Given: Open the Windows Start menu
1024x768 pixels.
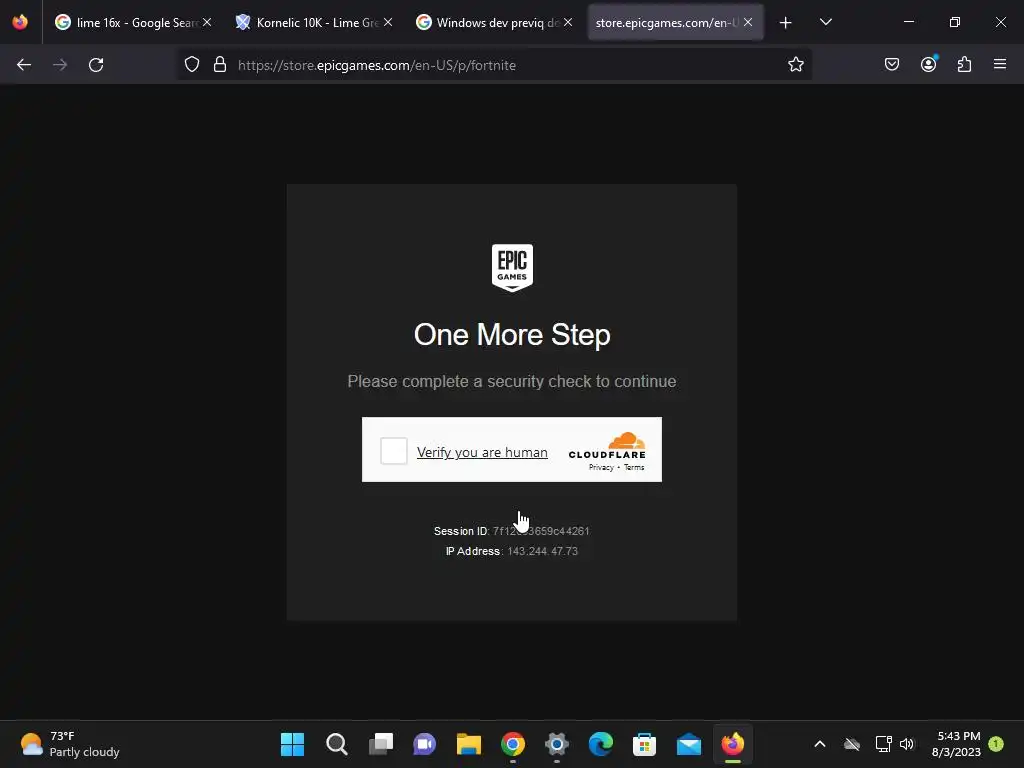Looking at the screenshot, I should tap(293, 744).
